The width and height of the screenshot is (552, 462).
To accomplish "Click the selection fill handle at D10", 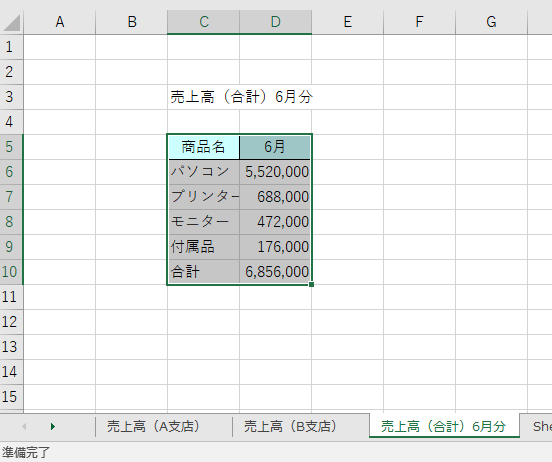I will point(311,285).
